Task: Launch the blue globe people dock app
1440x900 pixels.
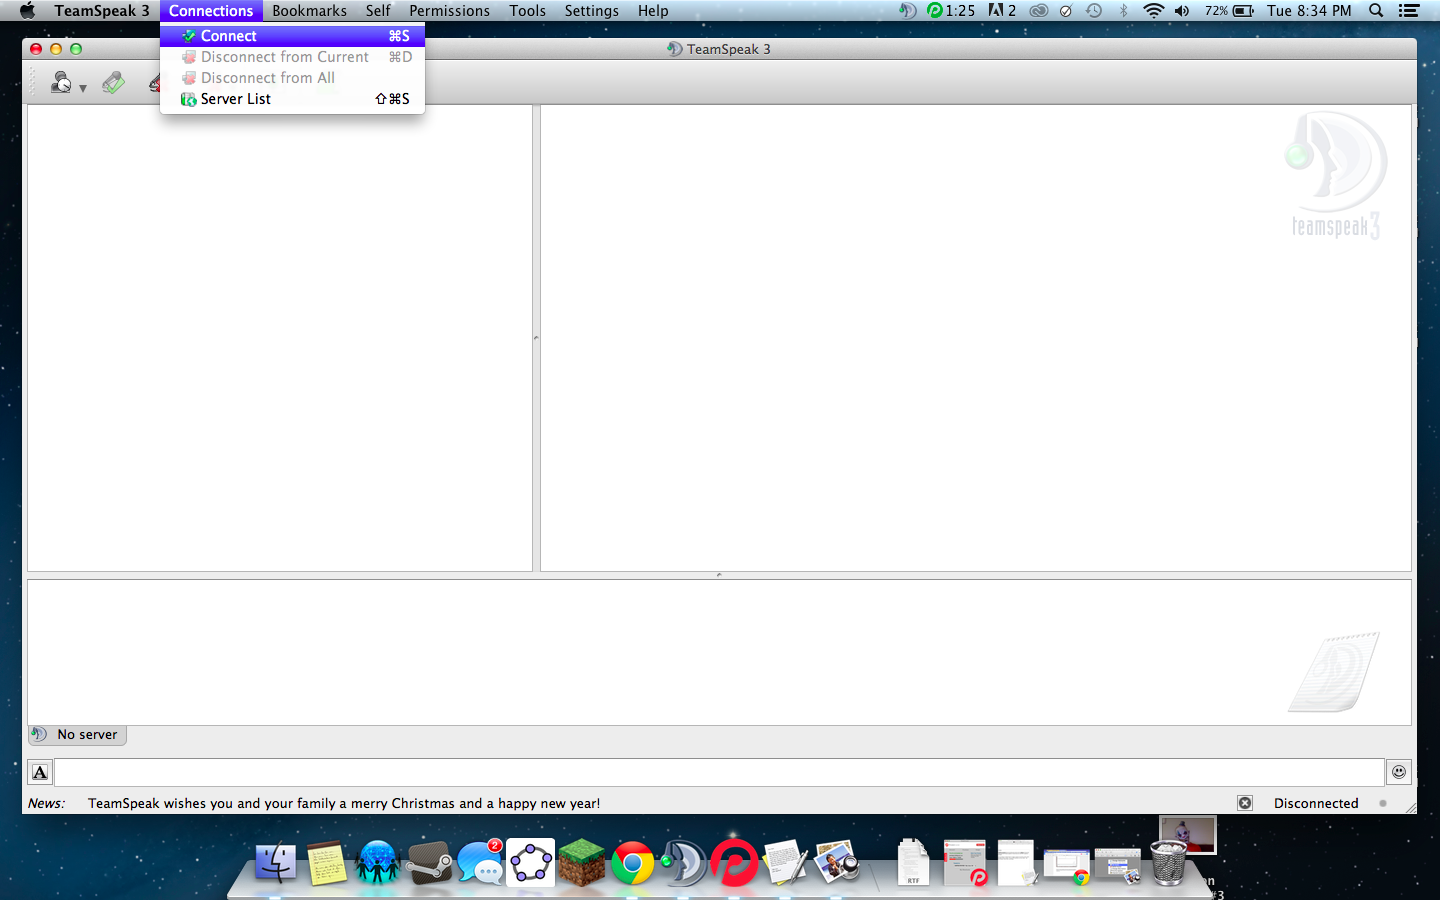Action: pyautogui.click(x=377, y=863)
